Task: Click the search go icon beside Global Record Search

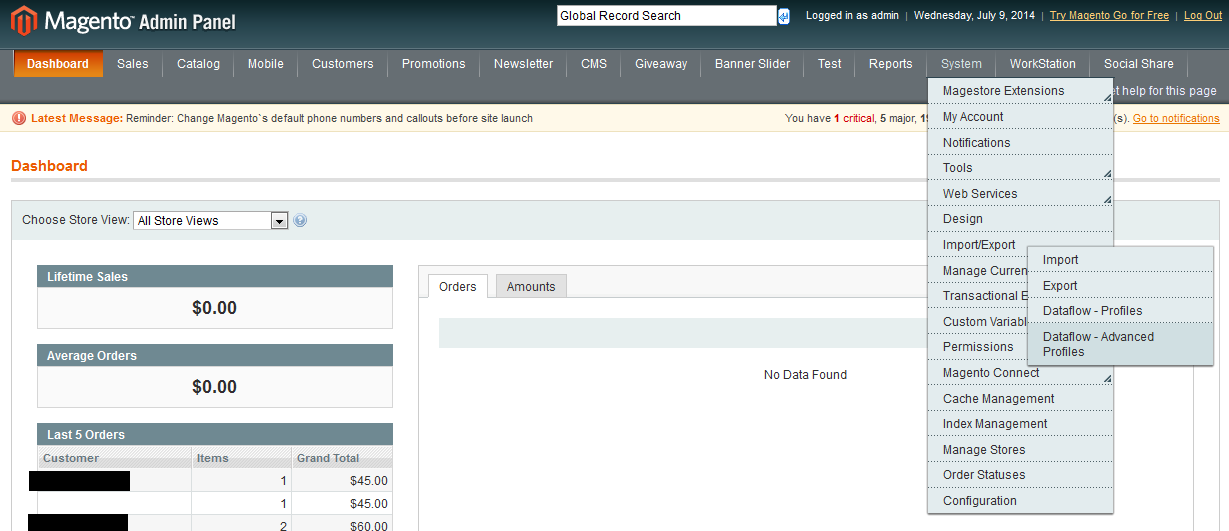Action: click(x=784, y=16)
